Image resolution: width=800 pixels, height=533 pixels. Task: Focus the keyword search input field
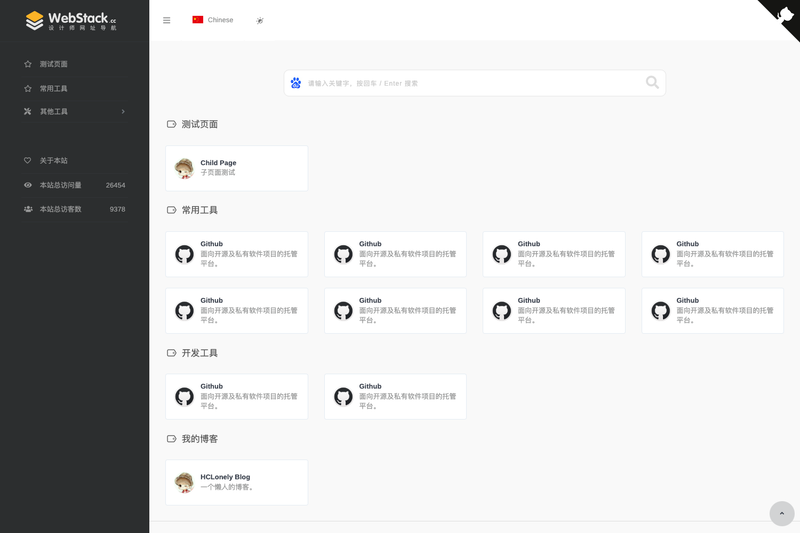(474, 83)
